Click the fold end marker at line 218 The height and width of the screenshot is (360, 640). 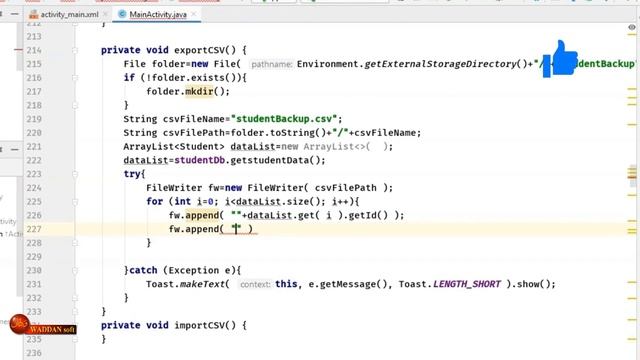point(75,105)
